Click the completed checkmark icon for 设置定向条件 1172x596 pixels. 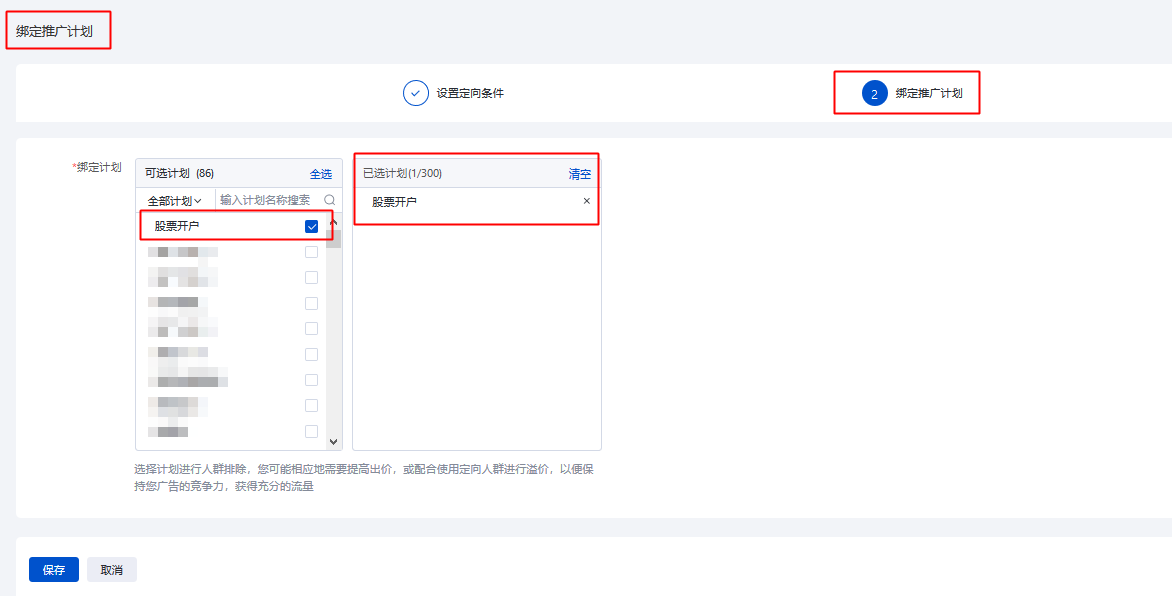416,93
